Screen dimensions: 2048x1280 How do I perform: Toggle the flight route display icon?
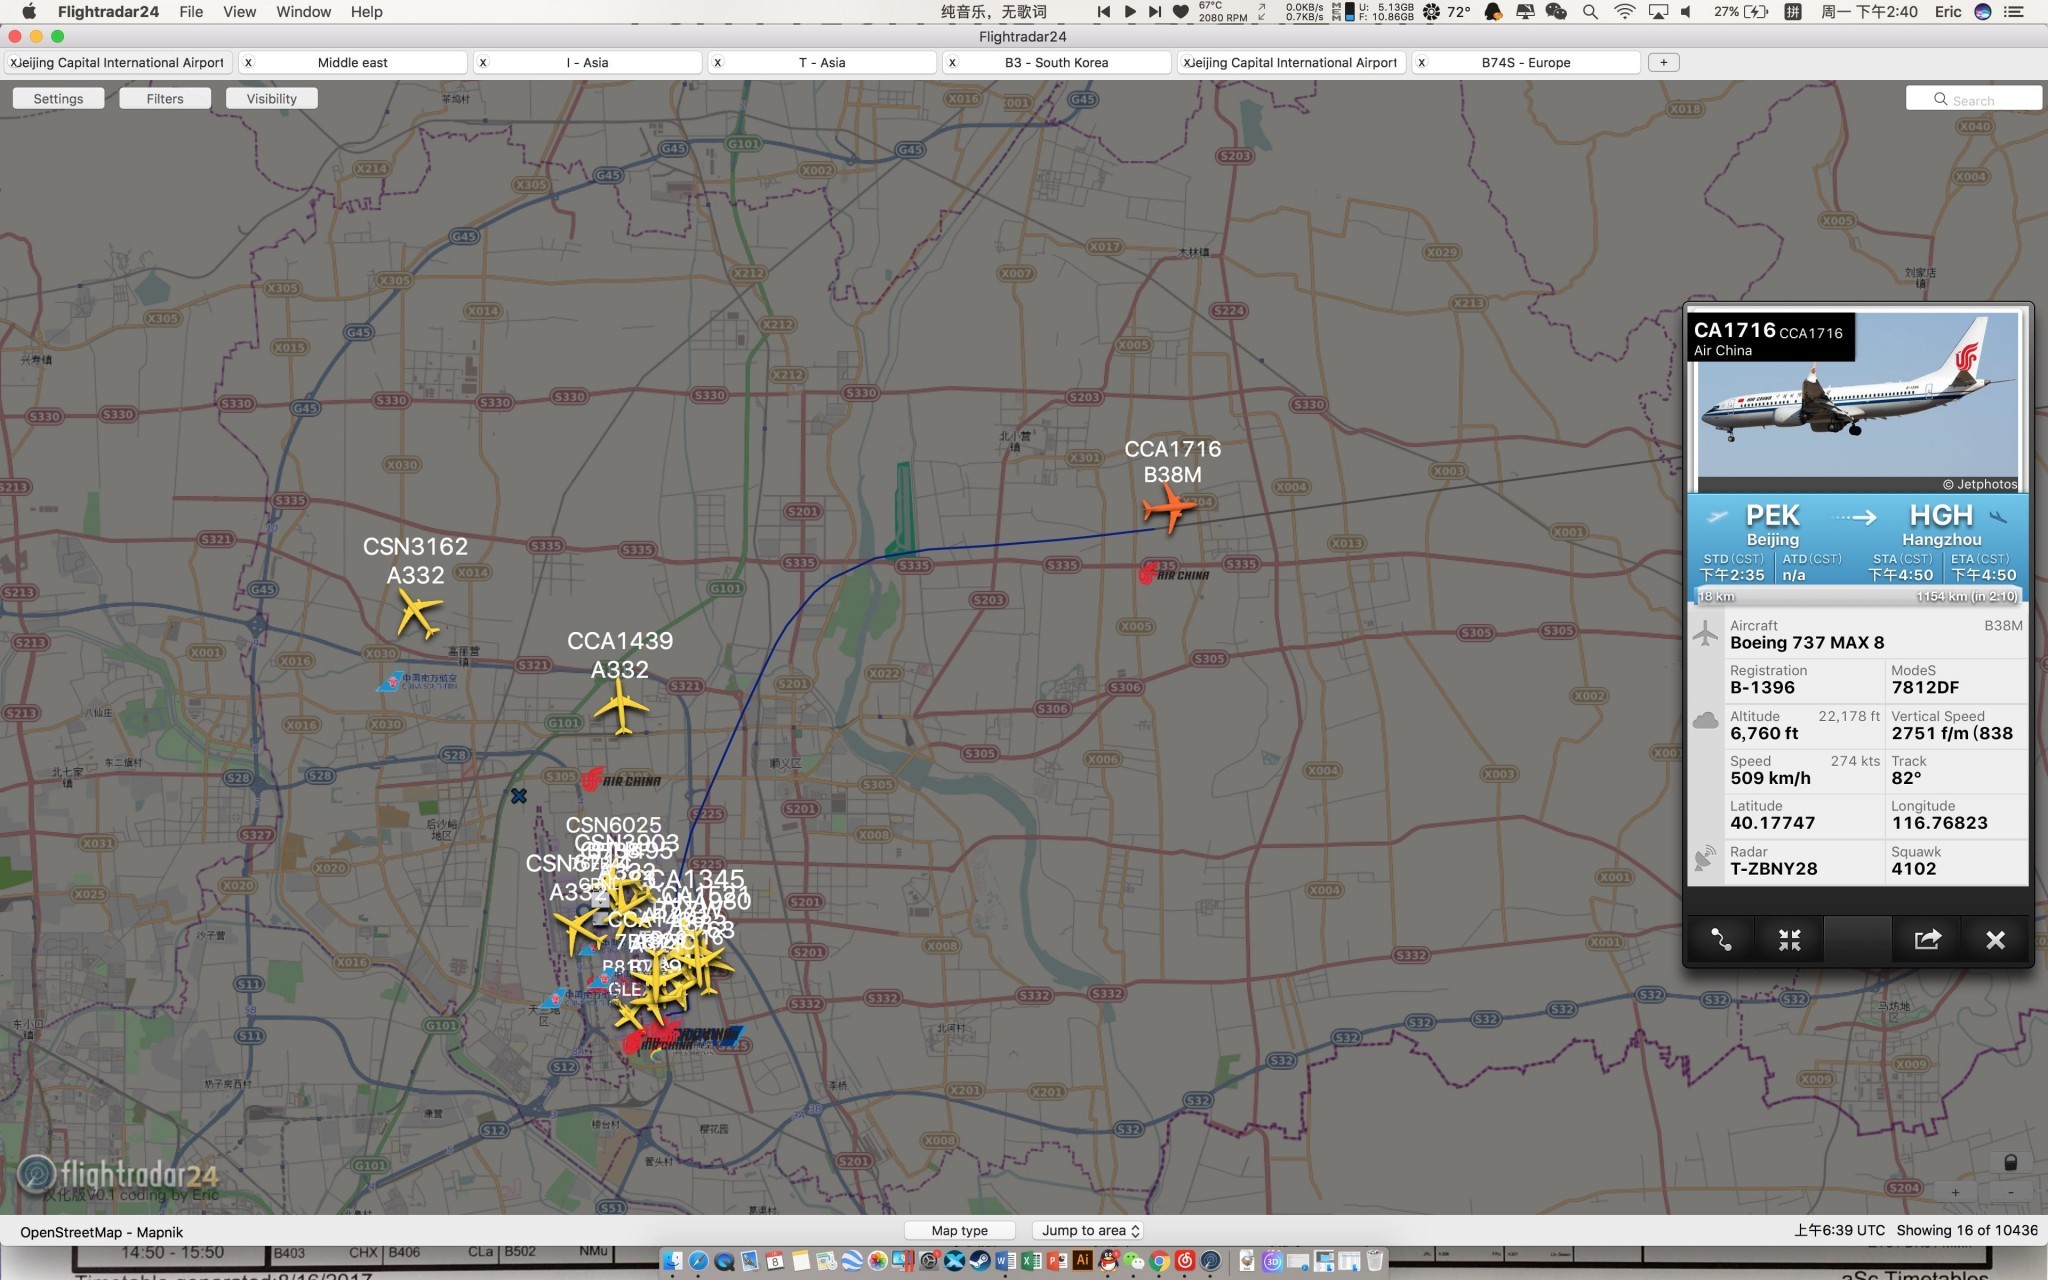click(1721, 940)
